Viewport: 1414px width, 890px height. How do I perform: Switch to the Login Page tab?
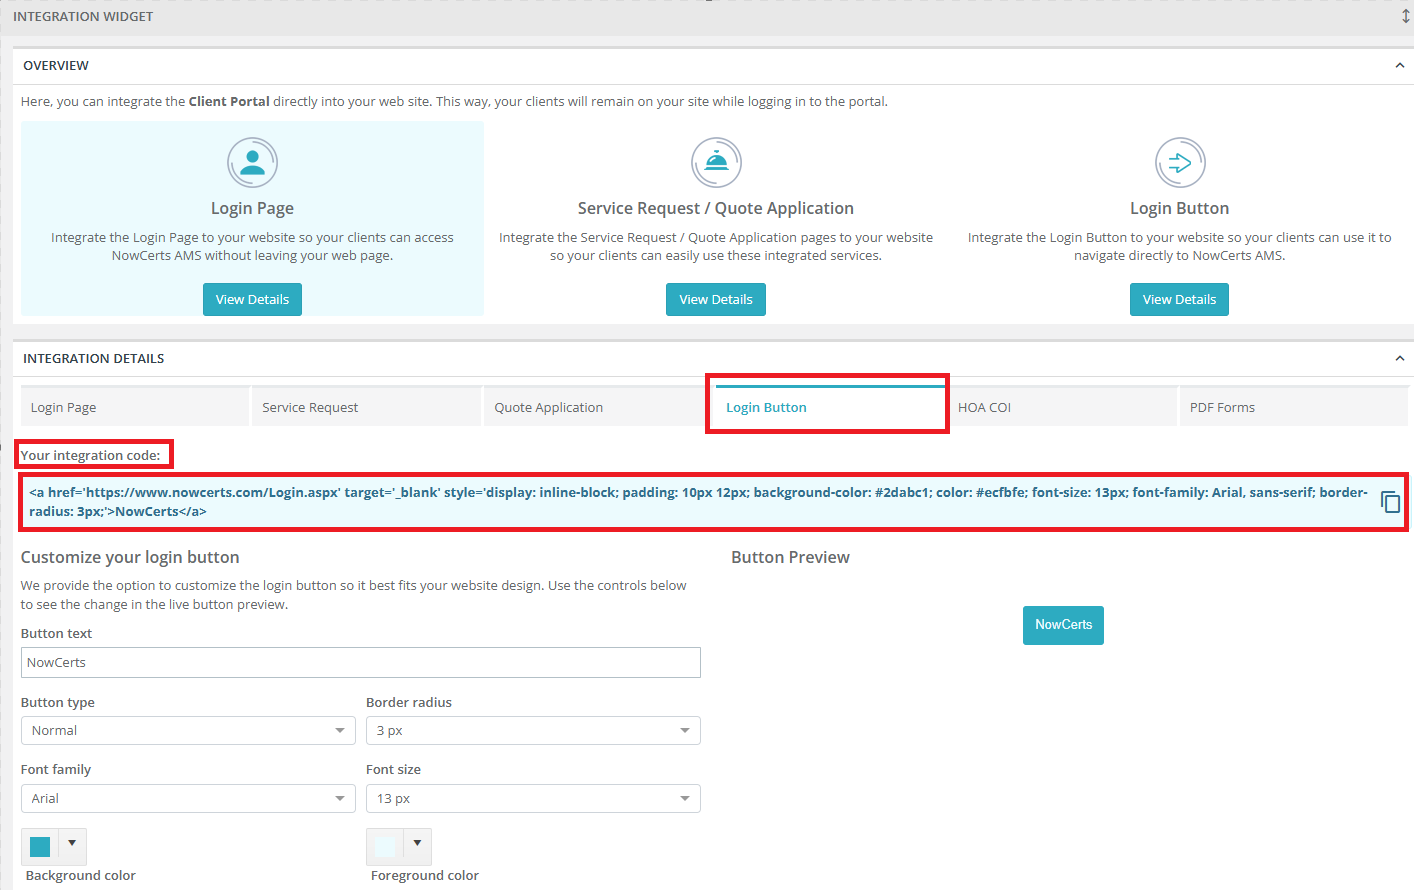(134, 407)
